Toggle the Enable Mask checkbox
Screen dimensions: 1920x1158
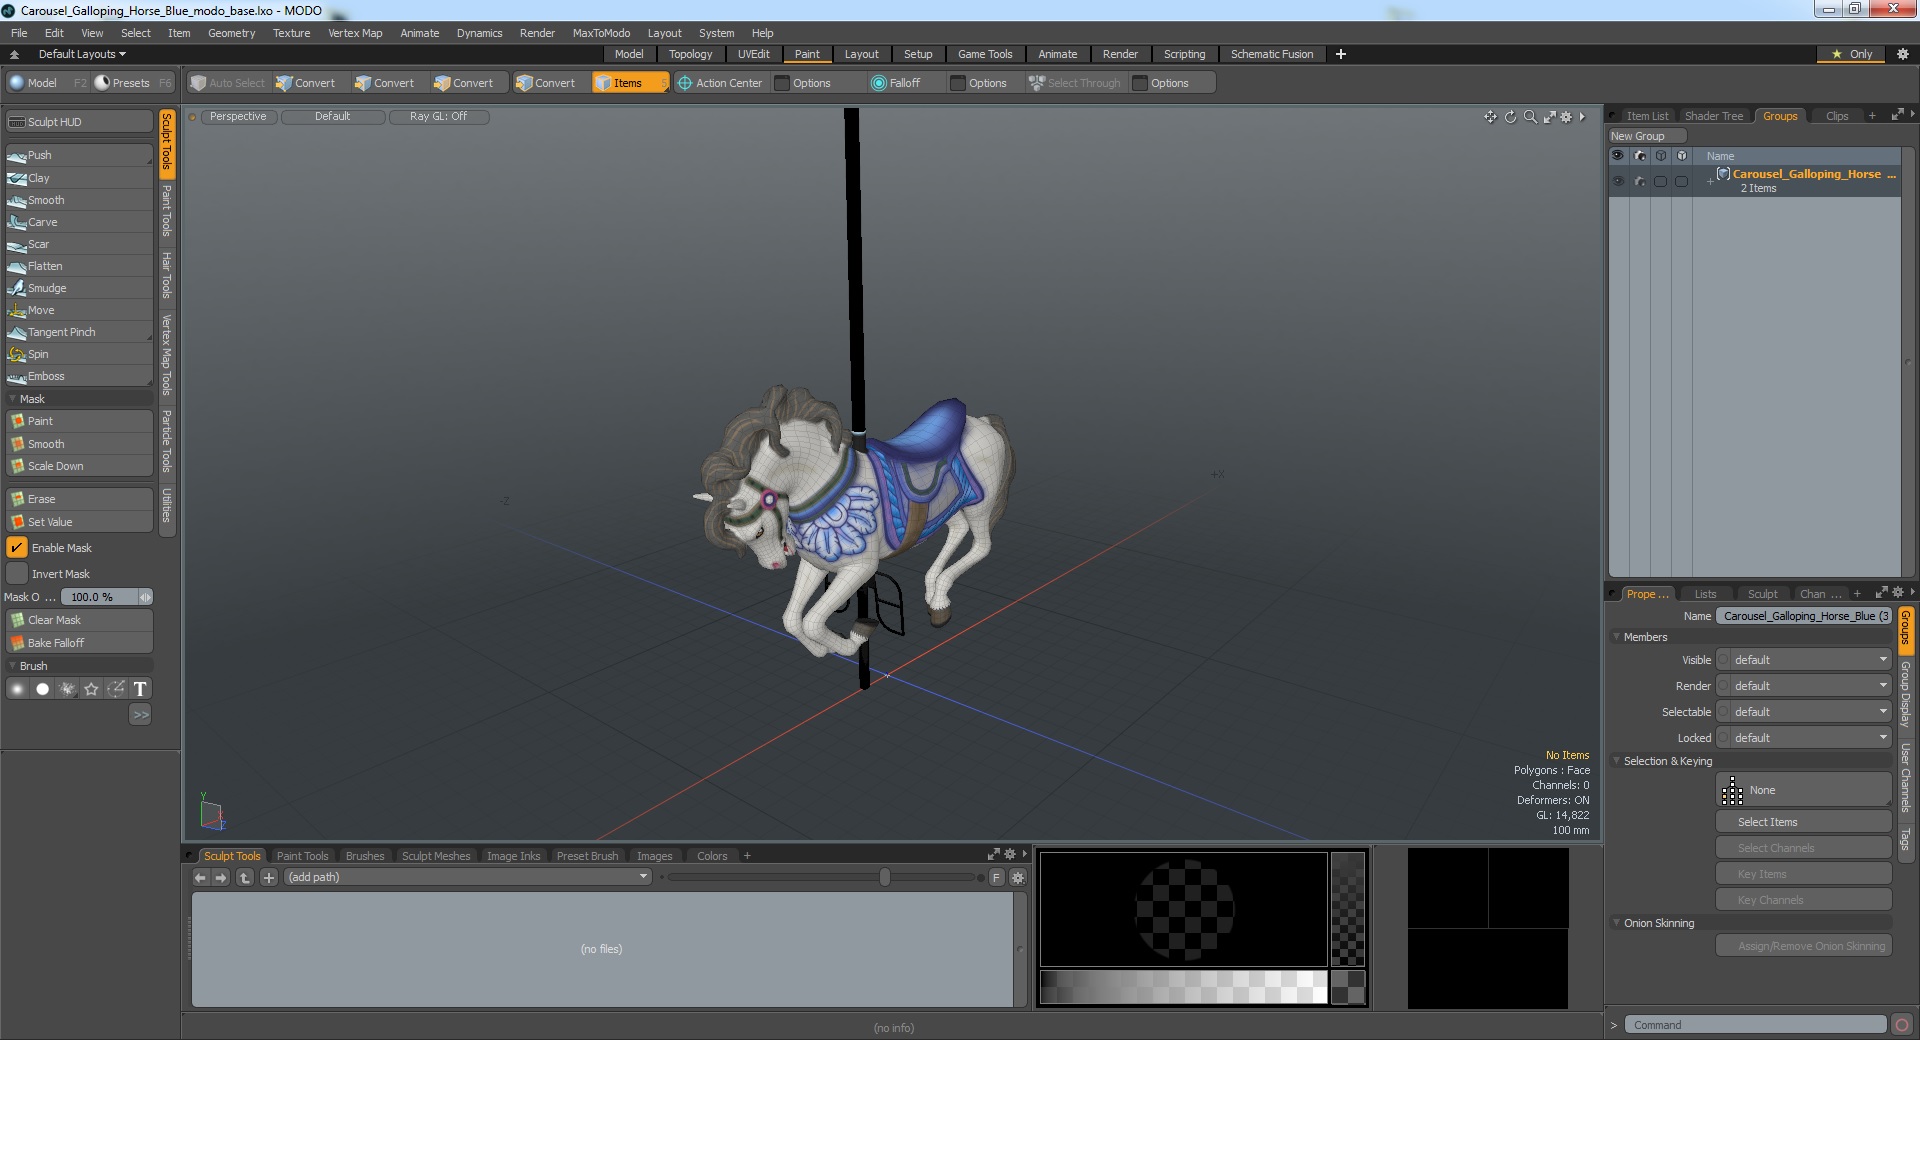pos(17,548)
